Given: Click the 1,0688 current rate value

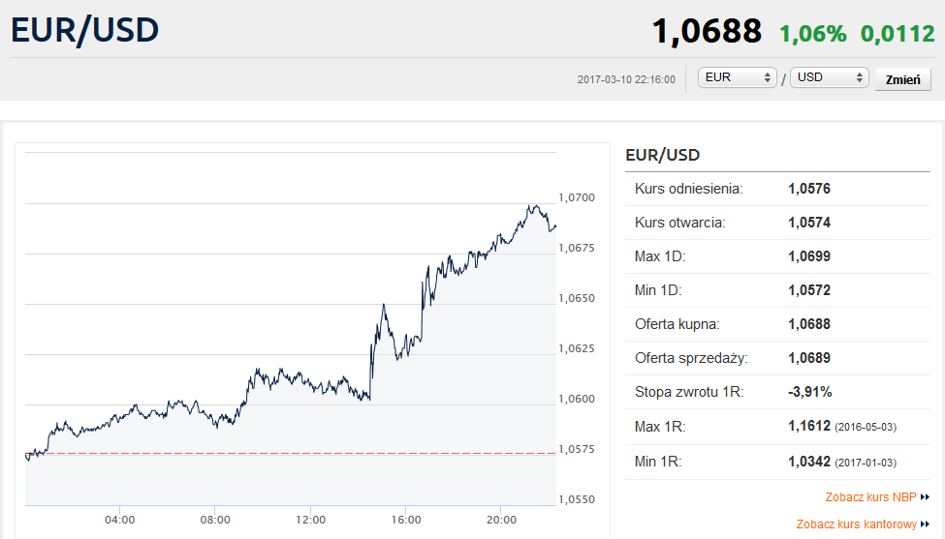Looking at the screenshot, I should [x=706, y=31].
